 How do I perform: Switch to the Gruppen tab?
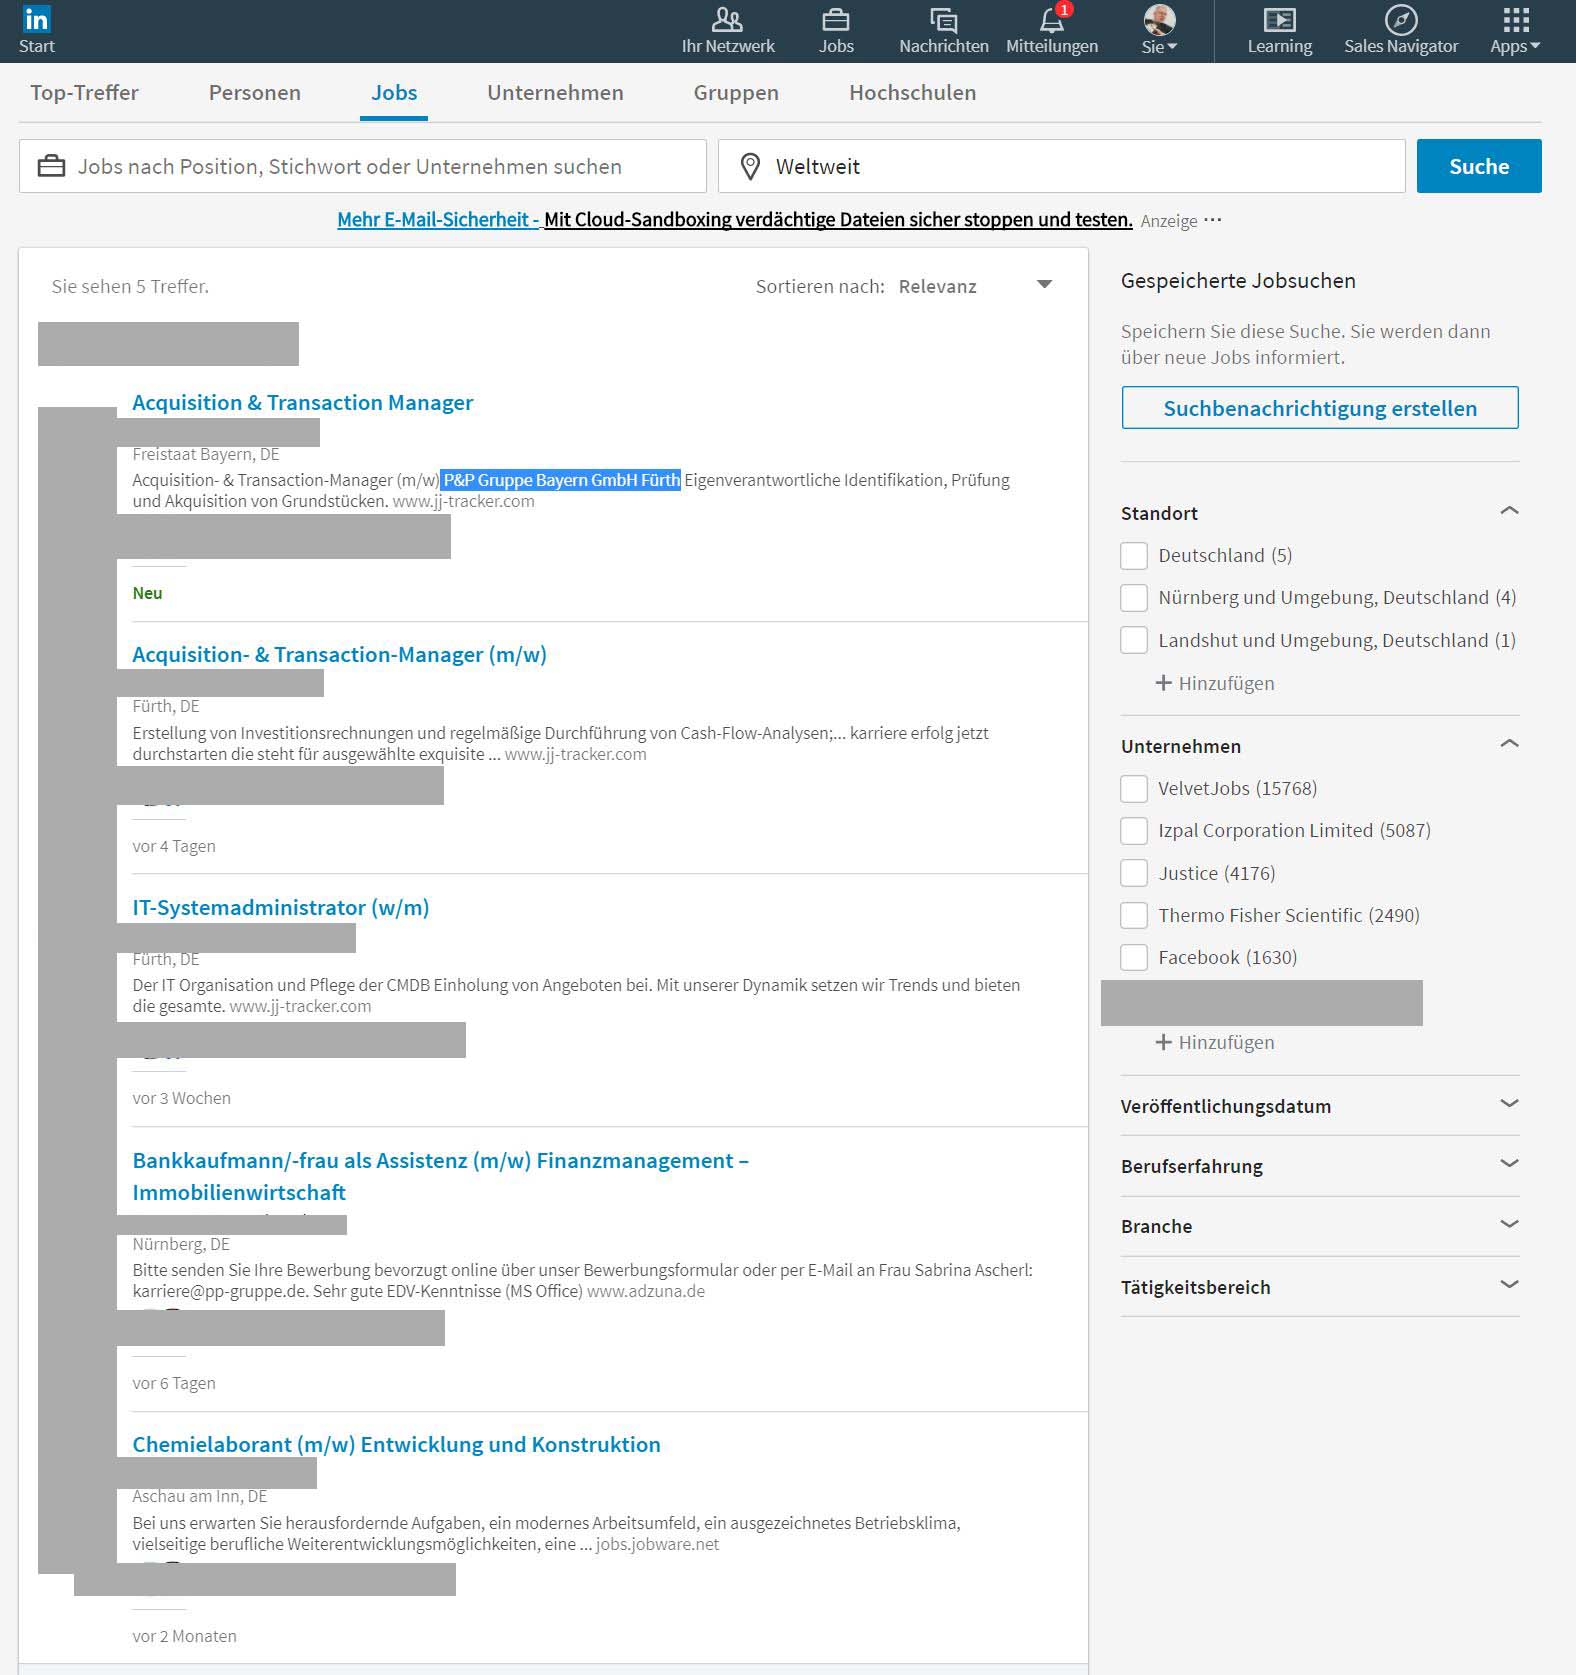(736, 93)
